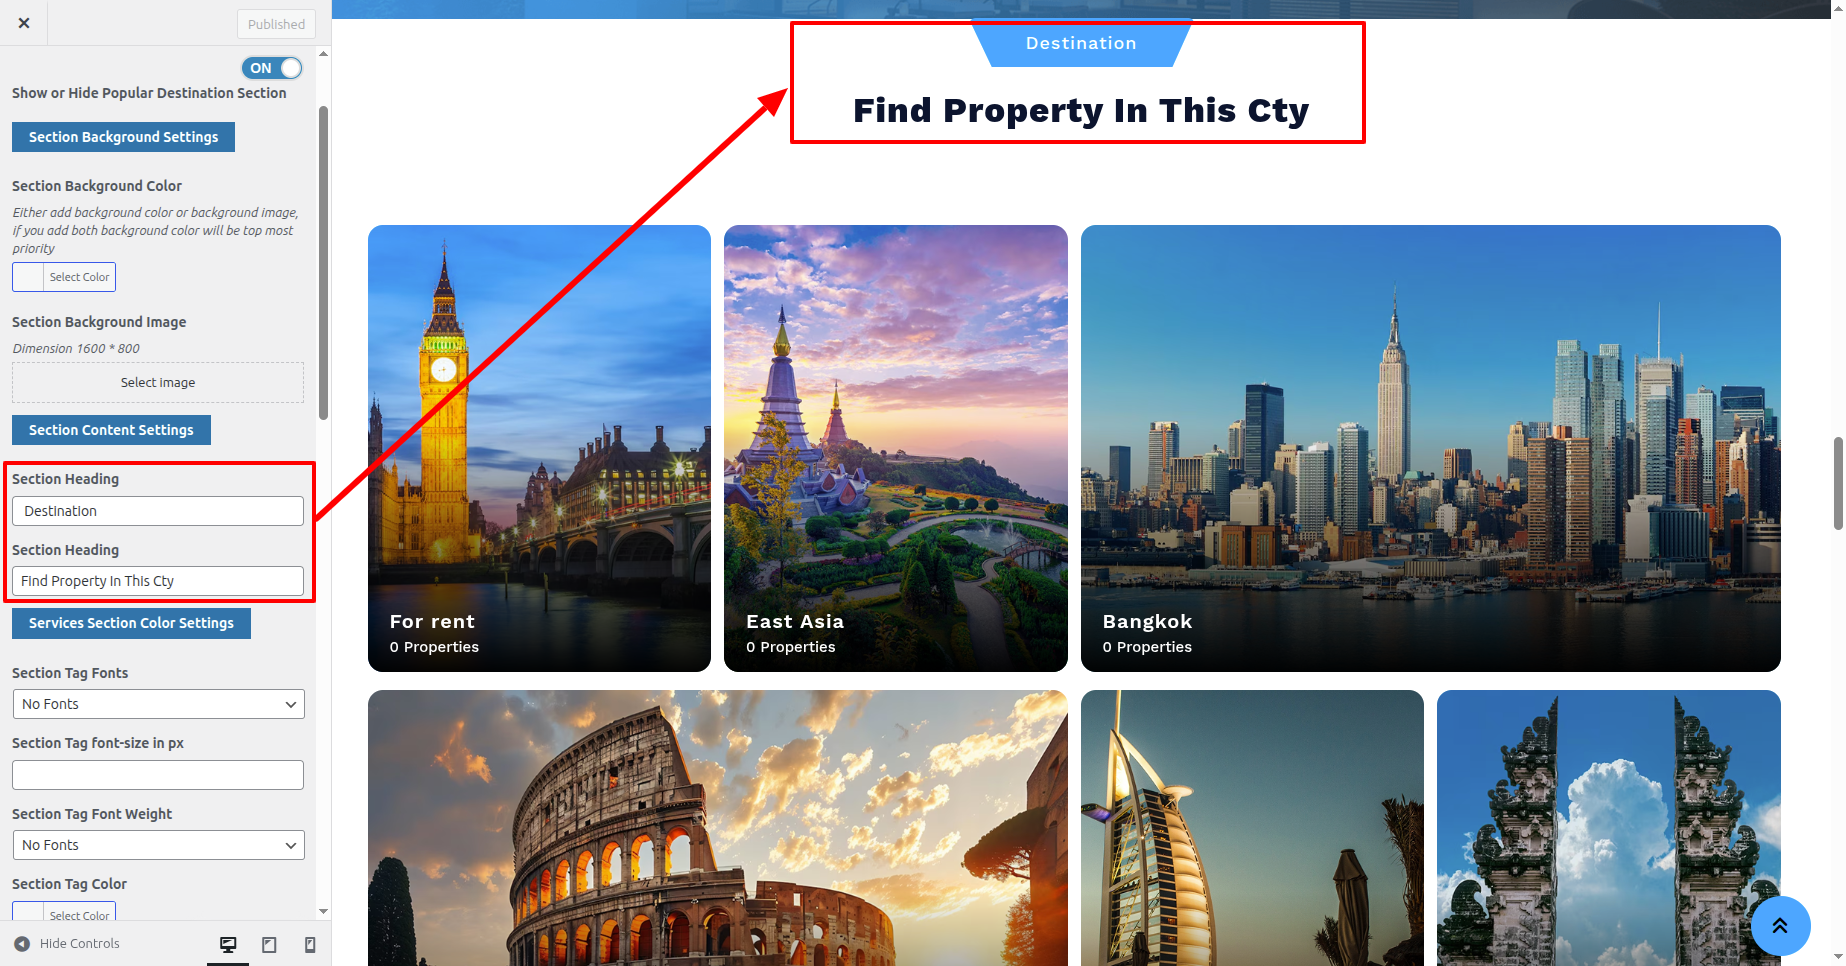Select Color for Section Background Color
Viewport: 1846px width, 966px height.
click(64, 277)
